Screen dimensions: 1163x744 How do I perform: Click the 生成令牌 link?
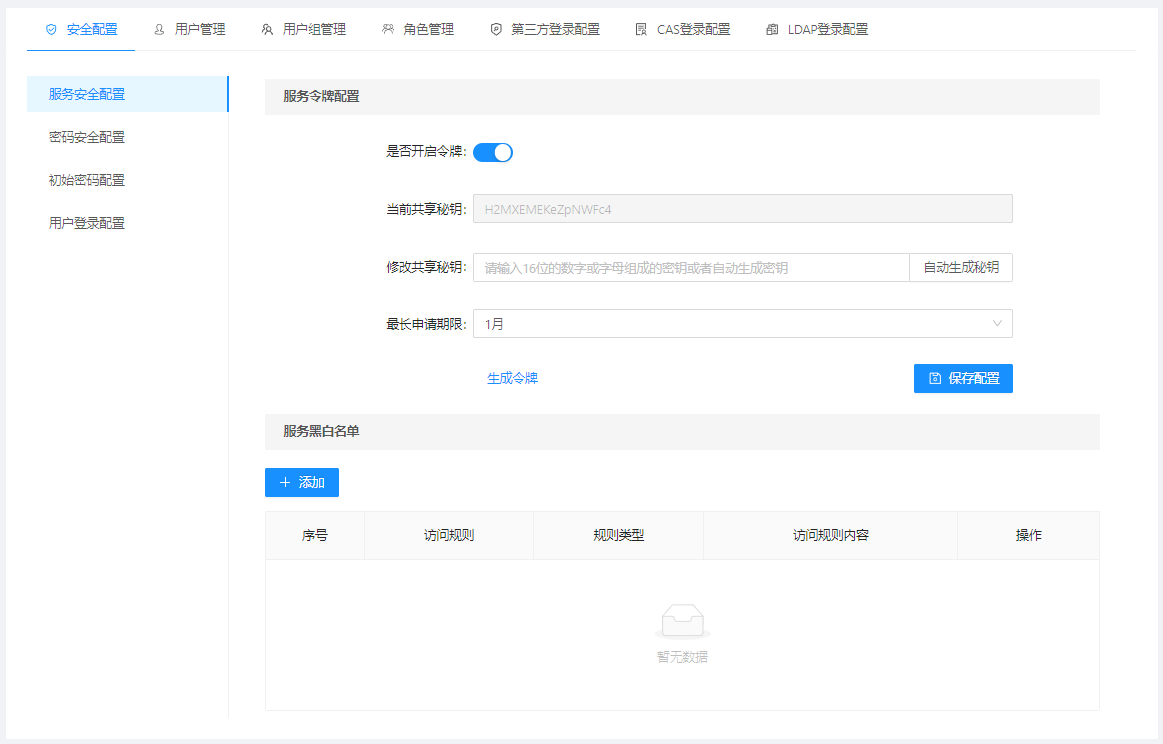pyautogui.click(x=513, y=378)
